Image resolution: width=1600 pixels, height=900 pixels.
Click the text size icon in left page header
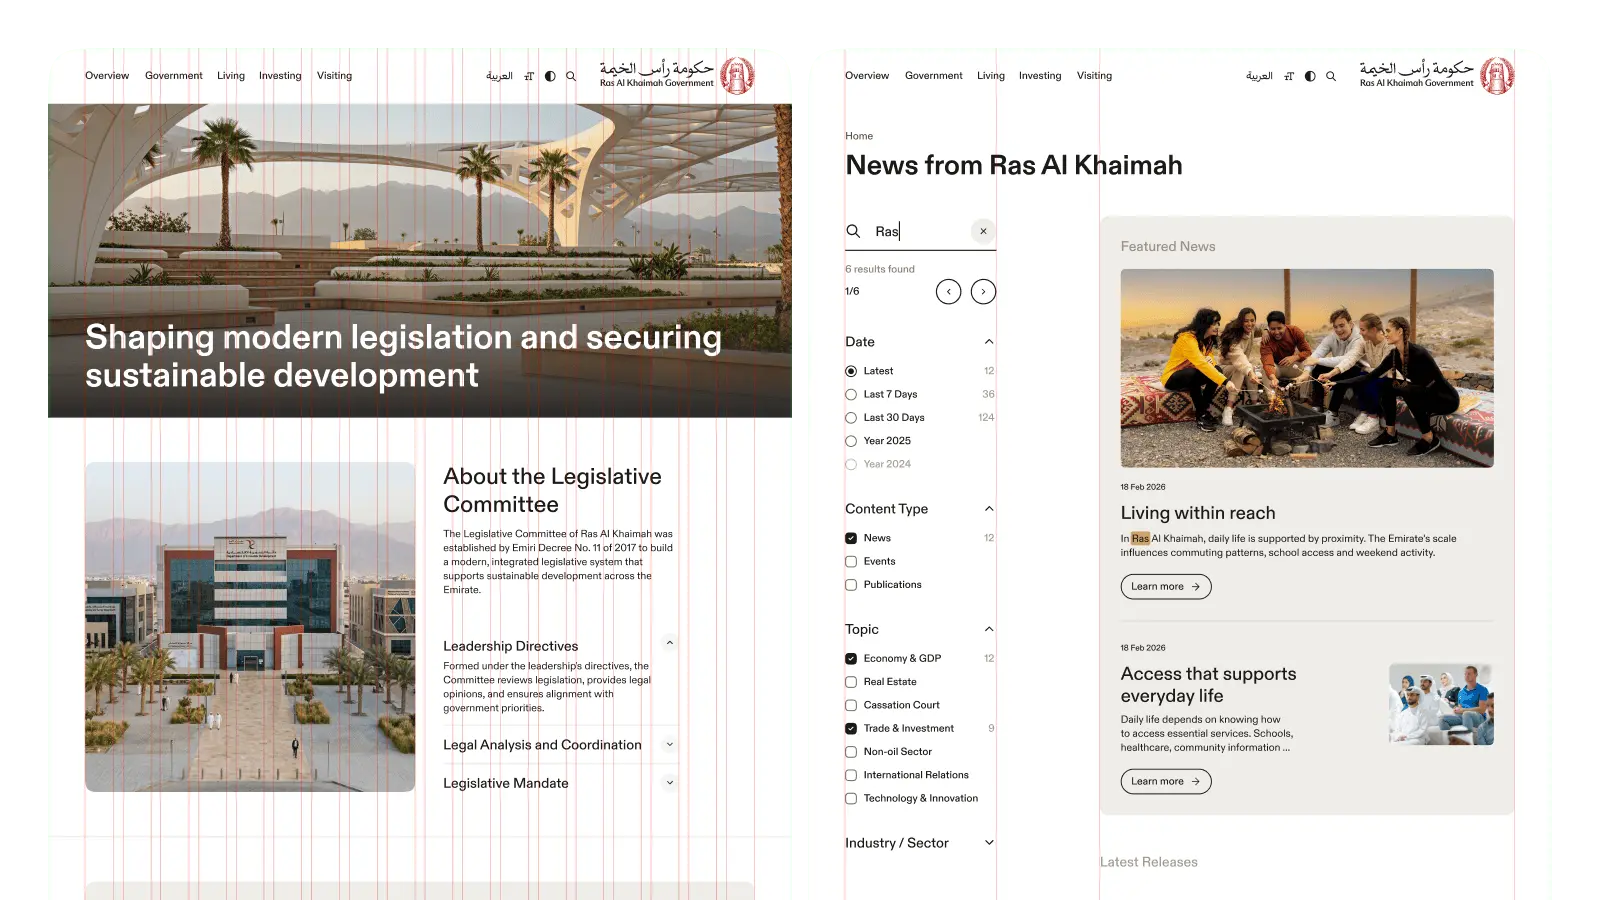[x=529, y=76]
